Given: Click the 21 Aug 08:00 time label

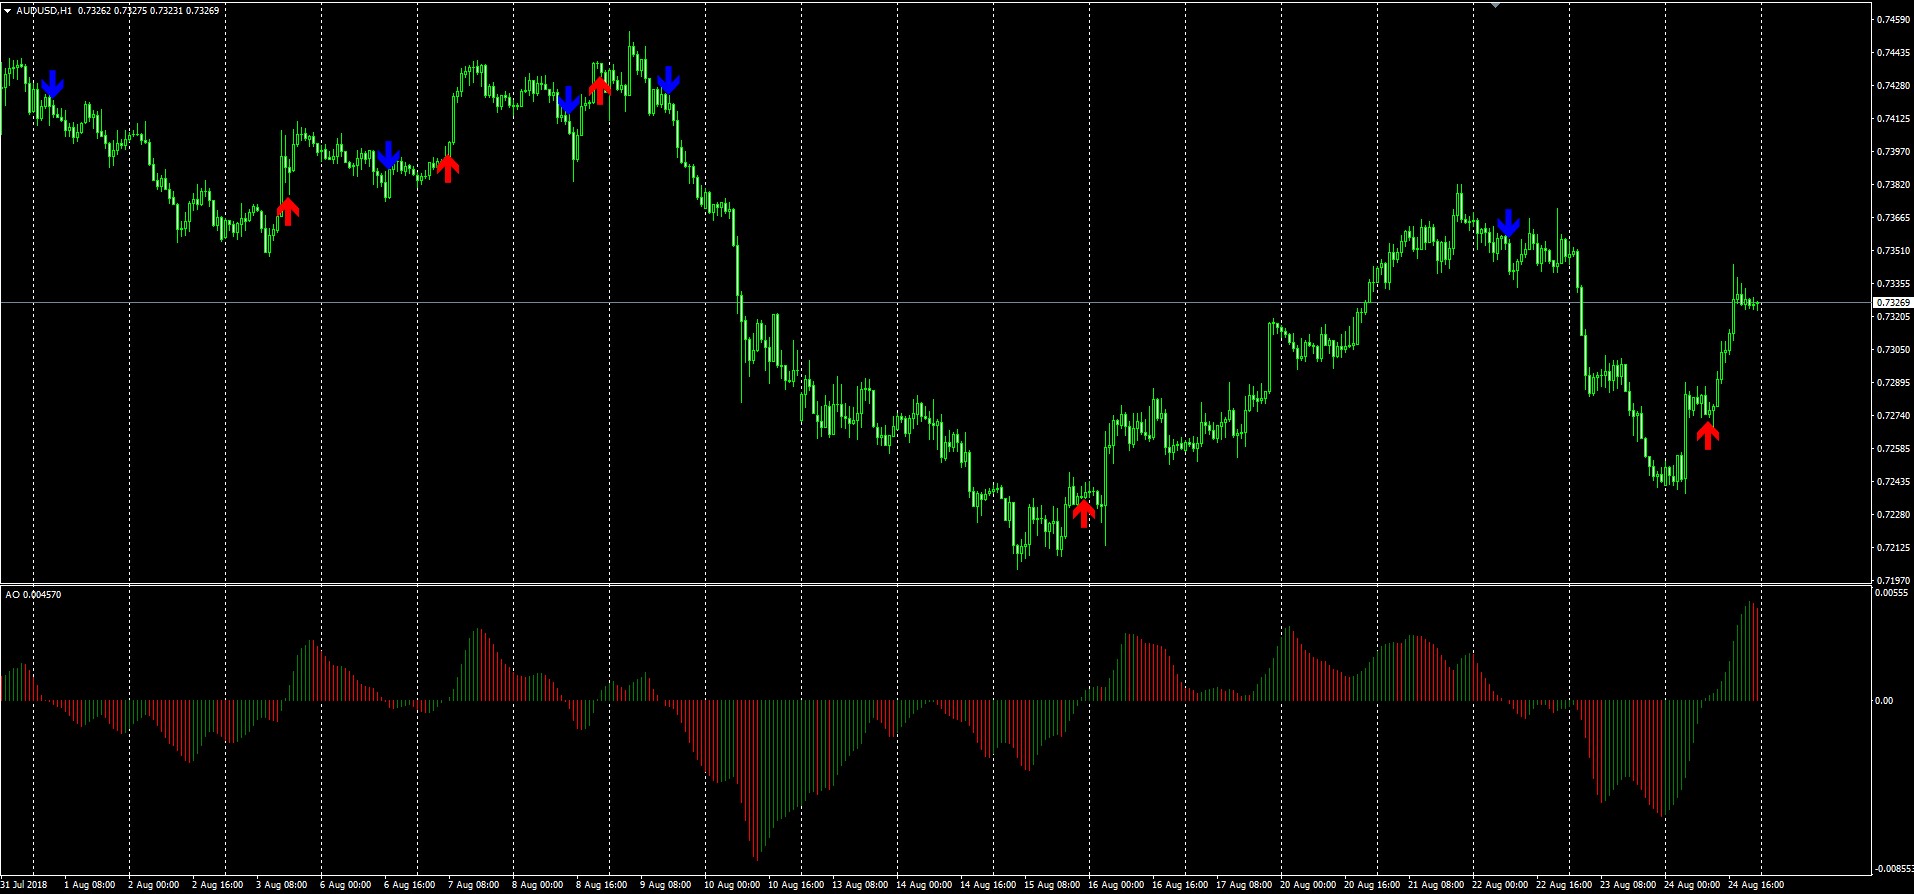Looking at the screenshot, I should (1436, 885).
